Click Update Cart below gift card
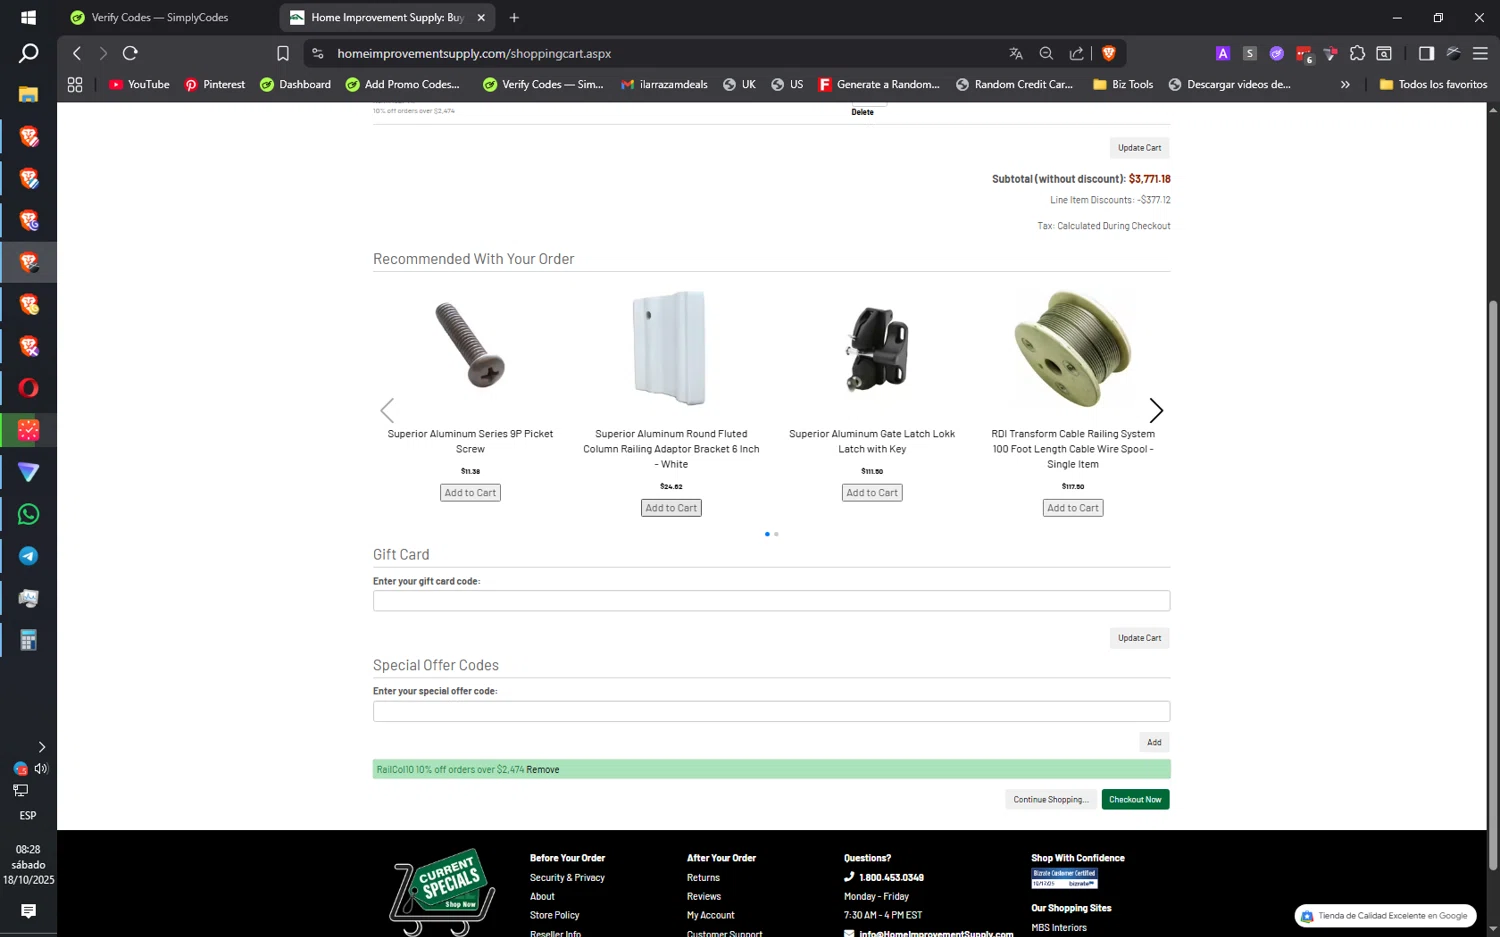 tap(1139, 638)
